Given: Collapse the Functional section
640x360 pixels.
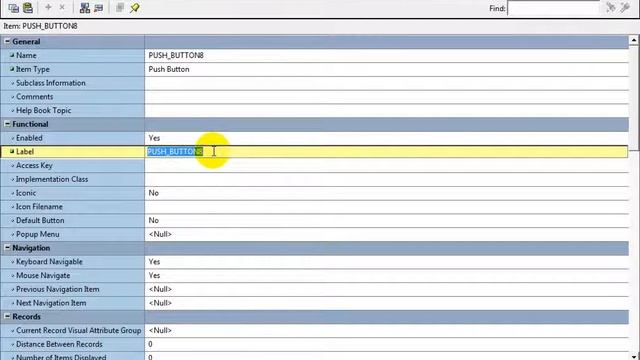Looking at the screenshot, I should tap(7, 124).
